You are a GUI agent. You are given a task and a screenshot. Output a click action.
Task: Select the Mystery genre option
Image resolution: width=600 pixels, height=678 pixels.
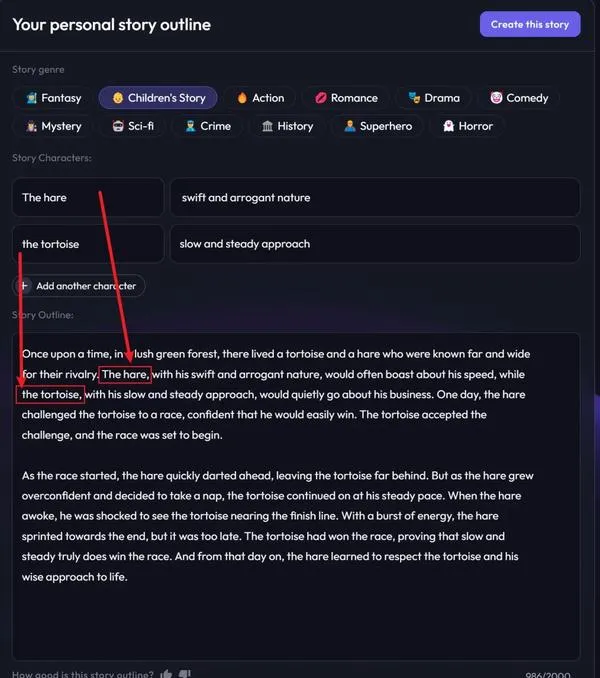click(53, 126)
